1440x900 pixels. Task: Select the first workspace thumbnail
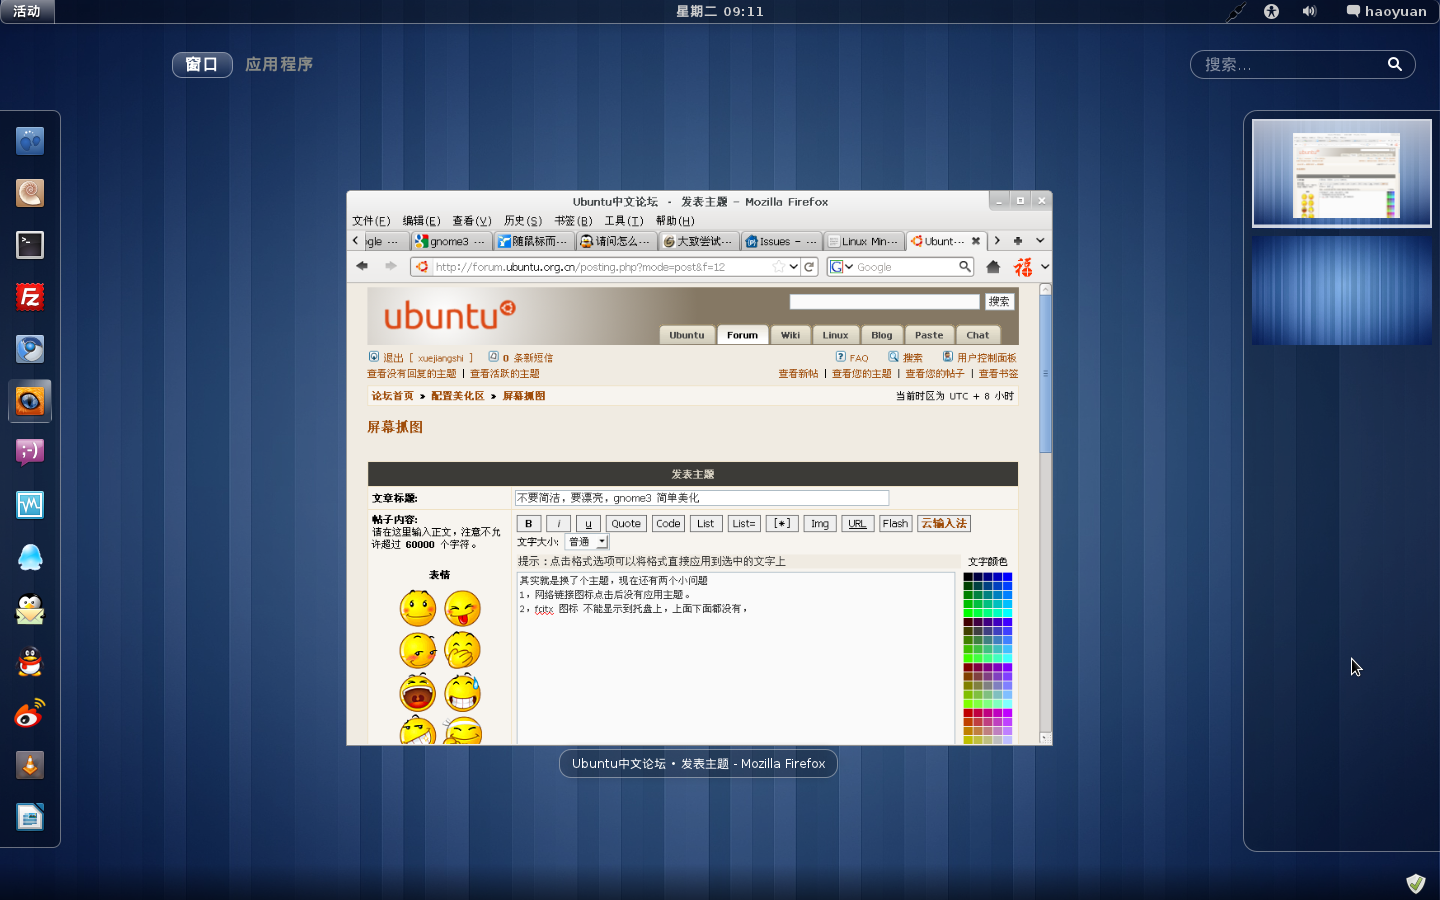(1341, 173)
